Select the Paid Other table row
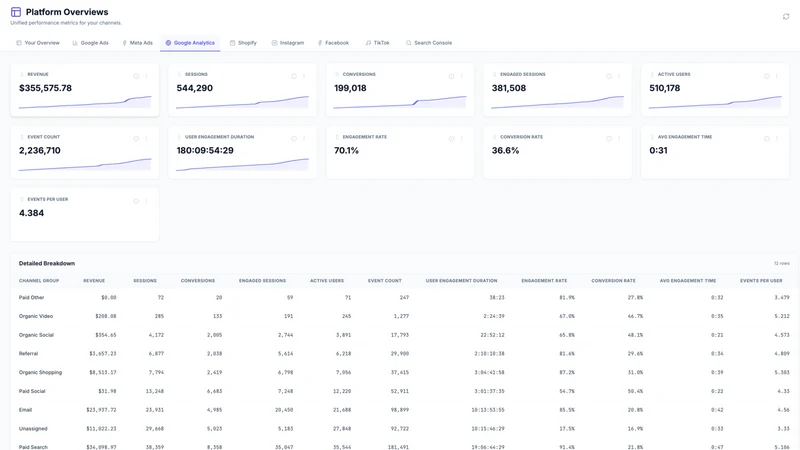The image size is (800, 450). (x=404, y=297)
